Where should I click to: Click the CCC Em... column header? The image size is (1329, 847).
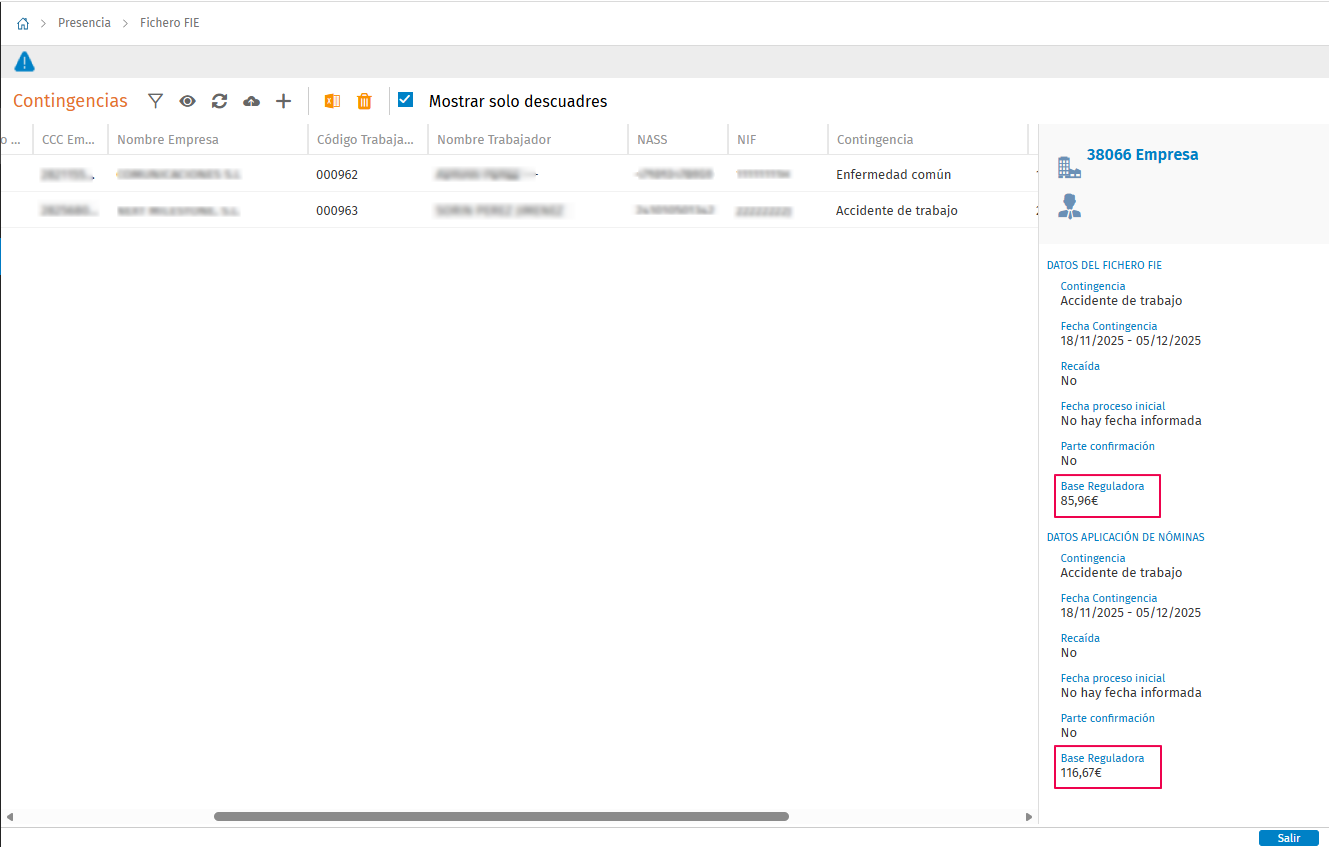[x=70, y=140]
